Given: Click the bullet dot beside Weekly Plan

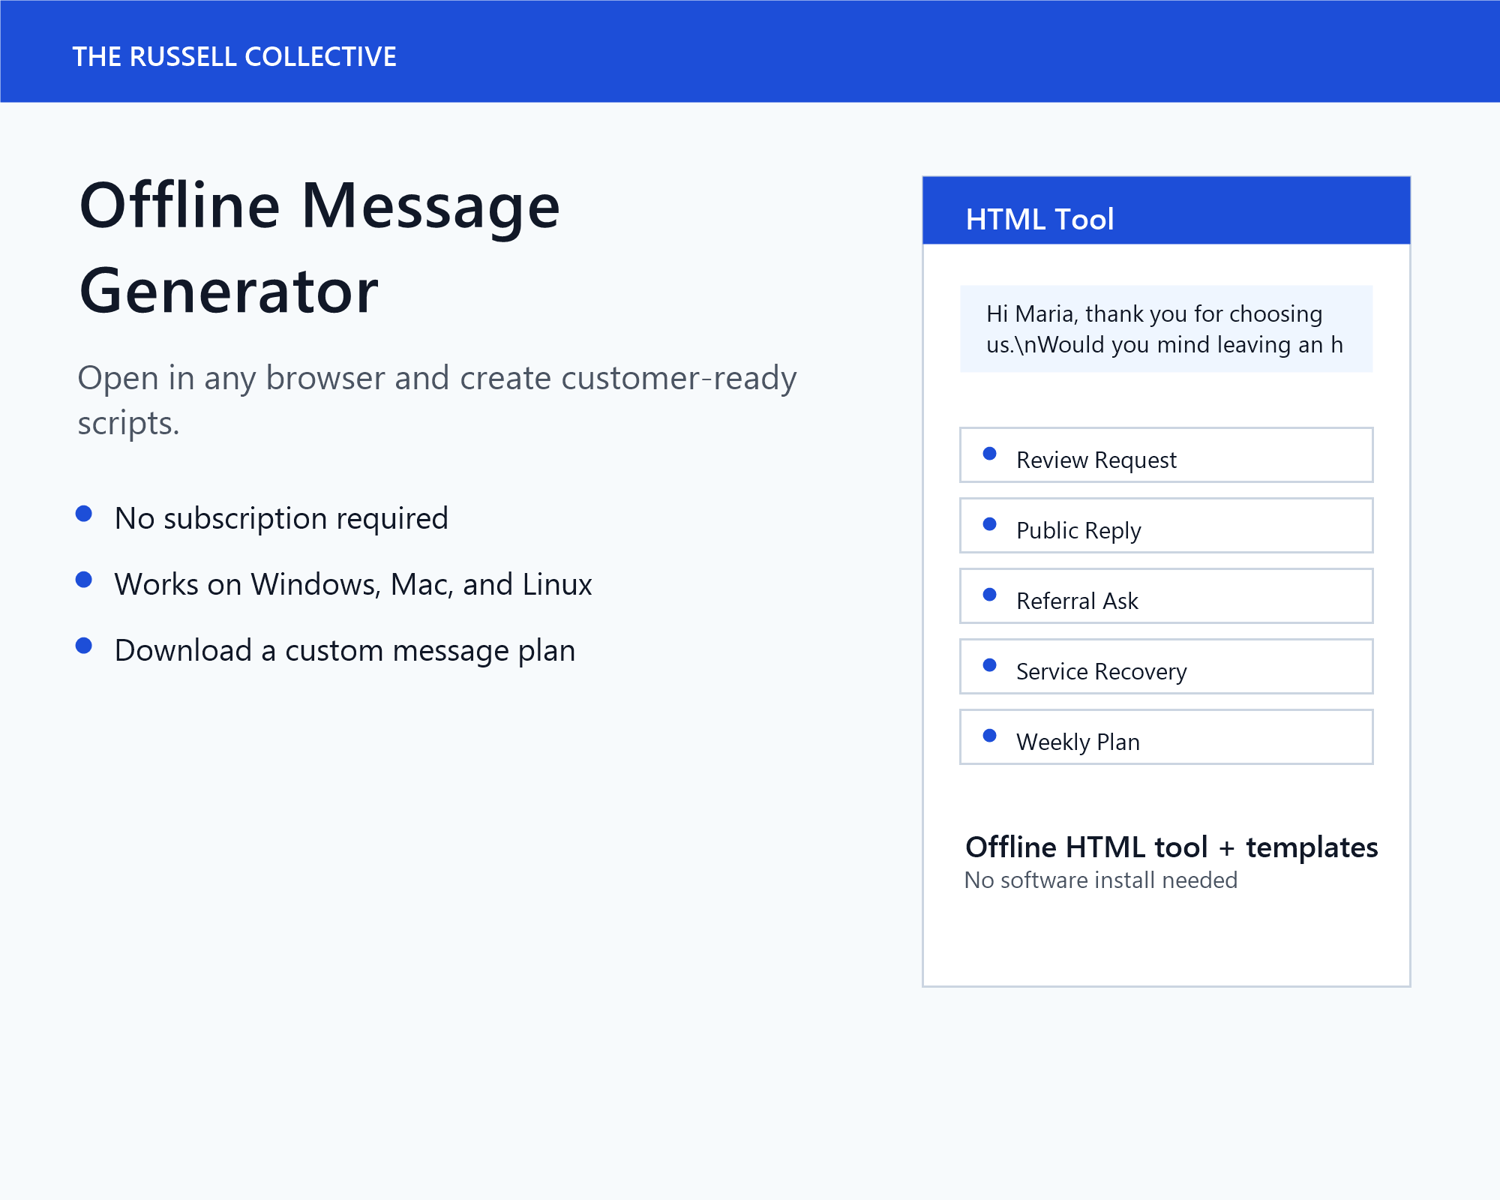Looking at the screenshot, I should click(990, 736).
